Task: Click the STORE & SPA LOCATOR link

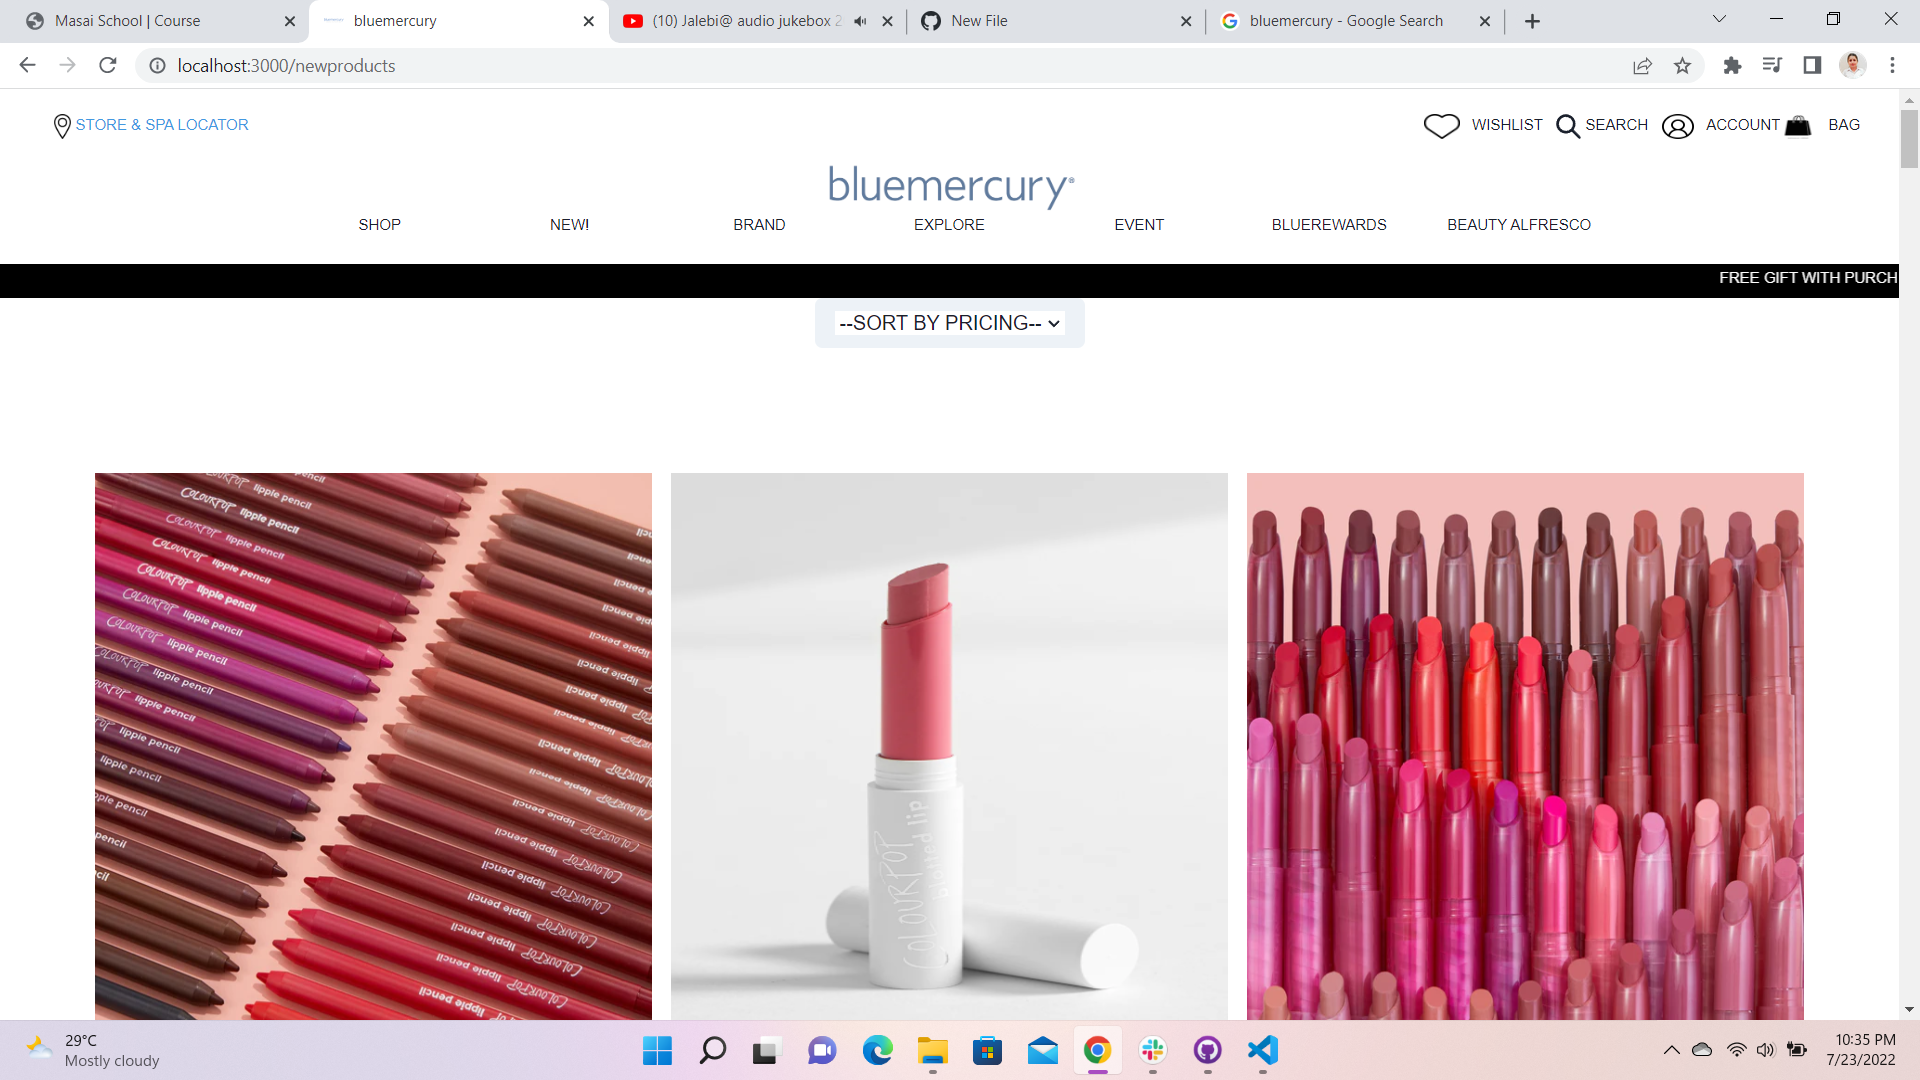Action: coord(162,125)
